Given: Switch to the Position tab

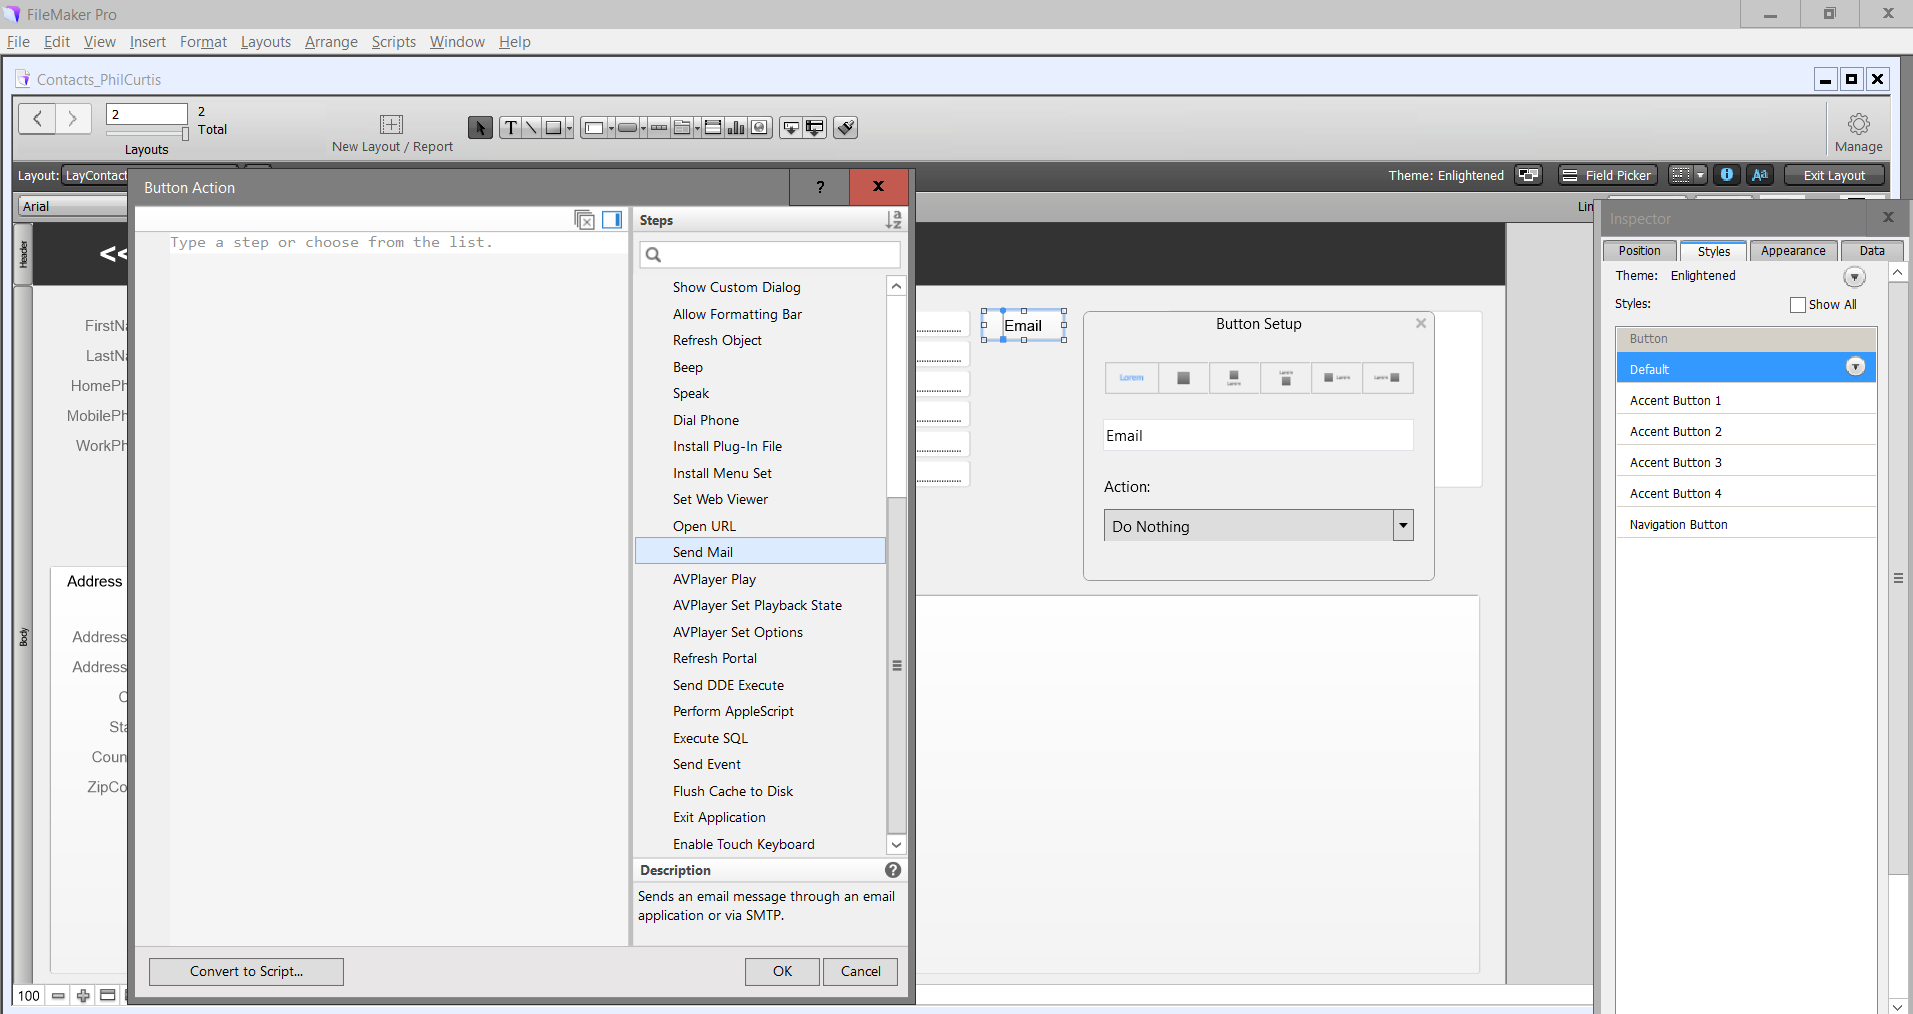Looking at the screenshot, I should point(1639,251).
